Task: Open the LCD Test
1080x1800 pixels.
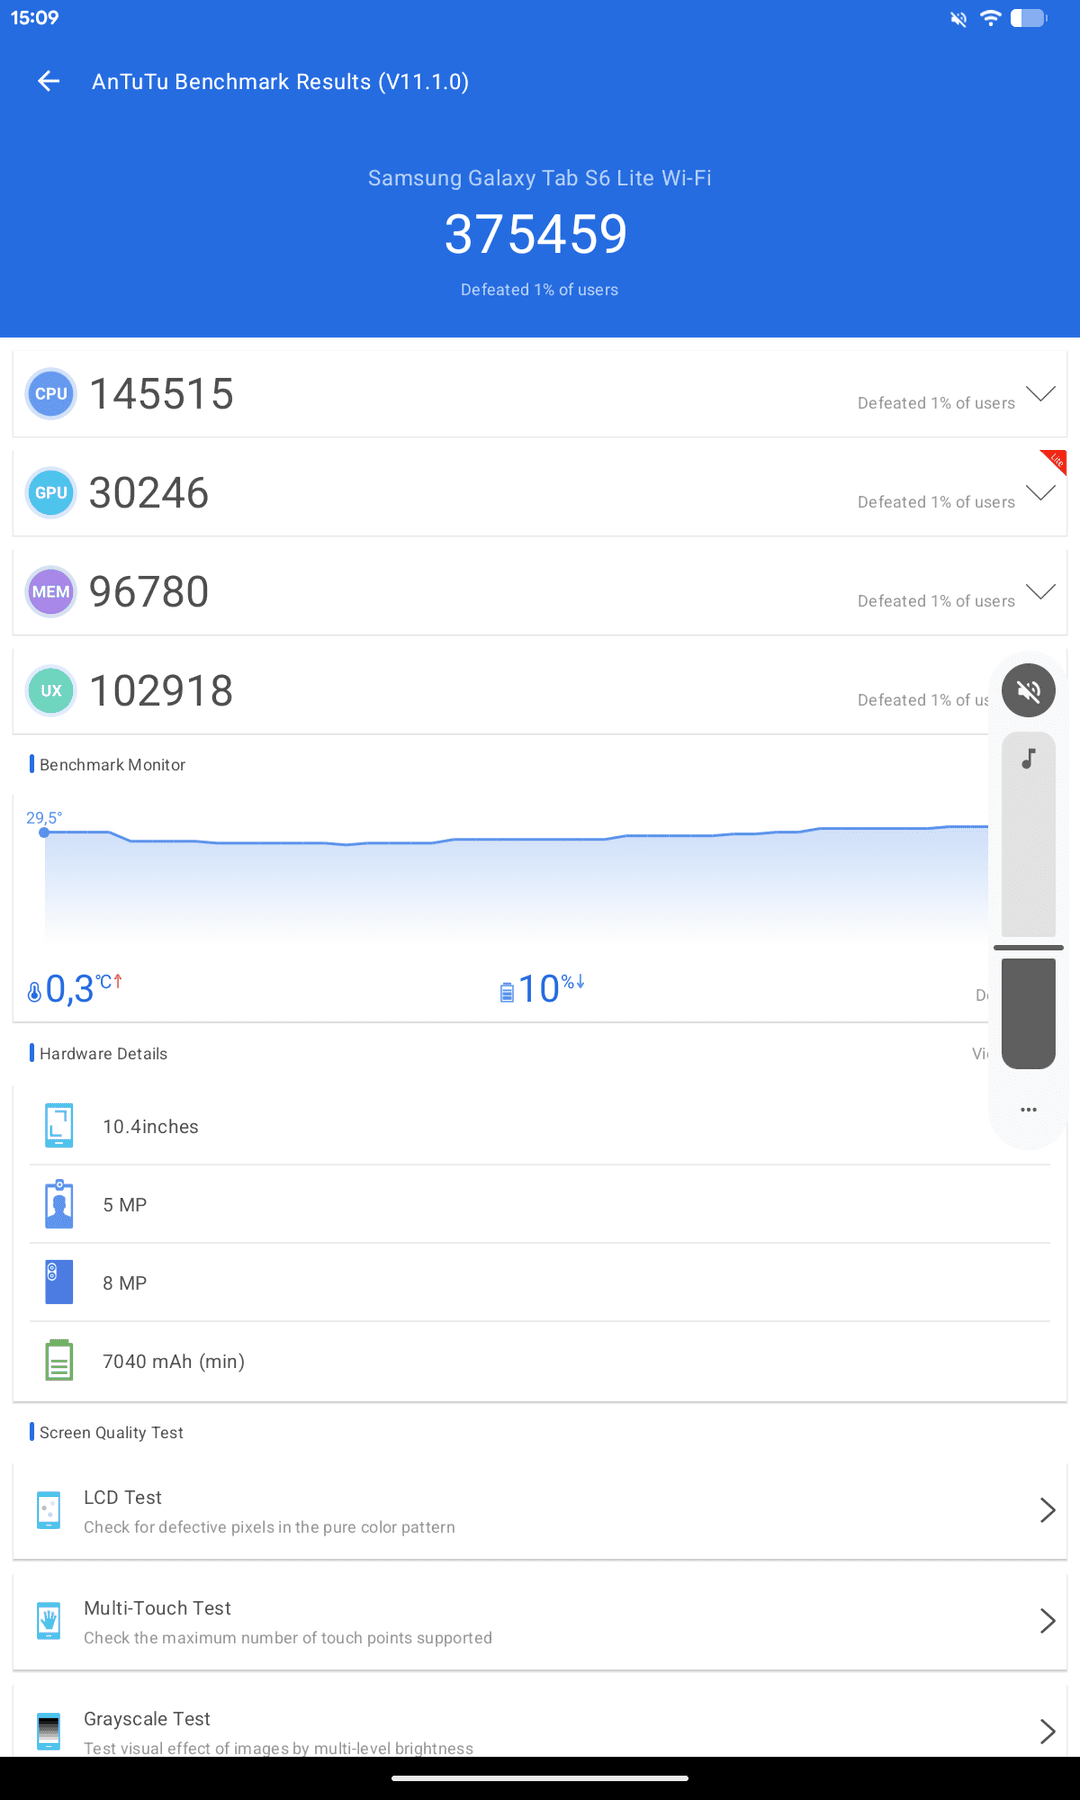Action: 540,1511
